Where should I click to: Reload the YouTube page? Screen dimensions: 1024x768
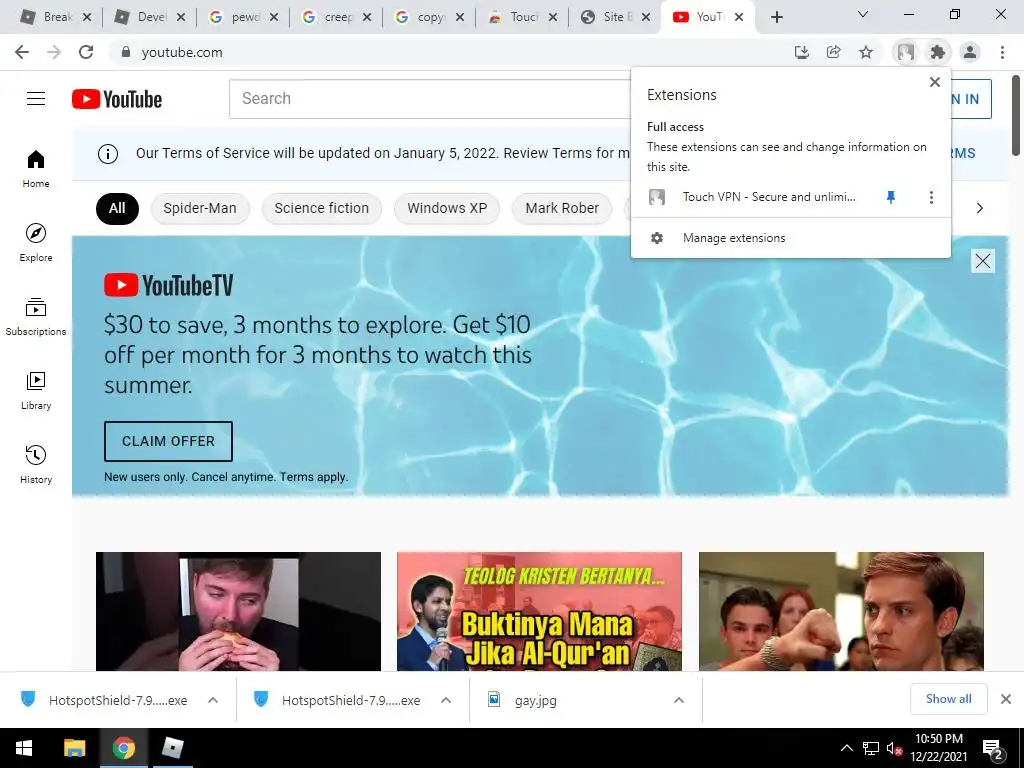coord(86,52)
